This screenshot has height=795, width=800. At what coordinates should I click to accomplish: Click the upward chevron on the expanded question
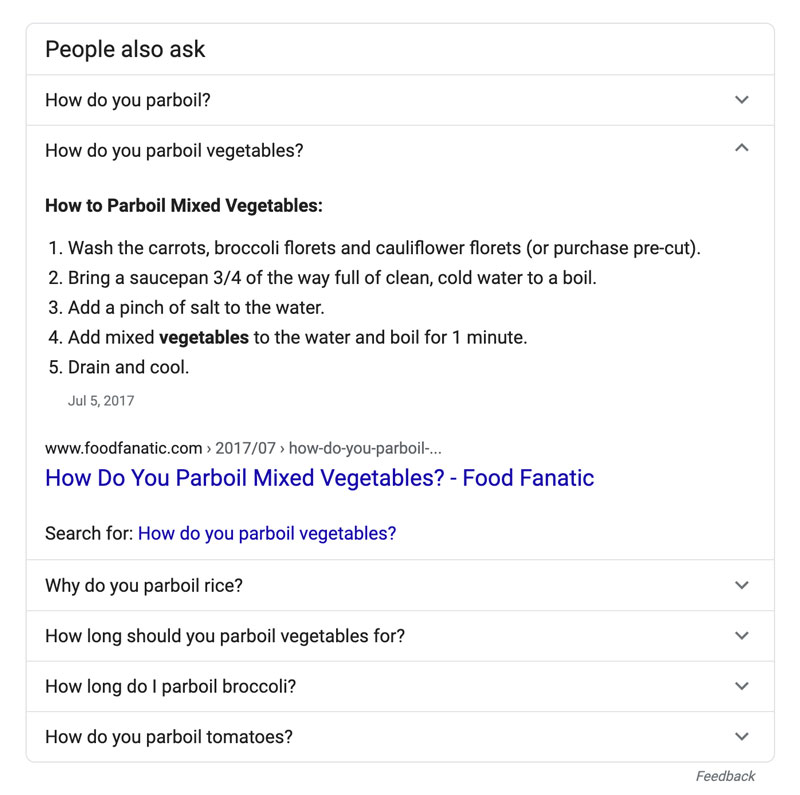tap(741, 147)
